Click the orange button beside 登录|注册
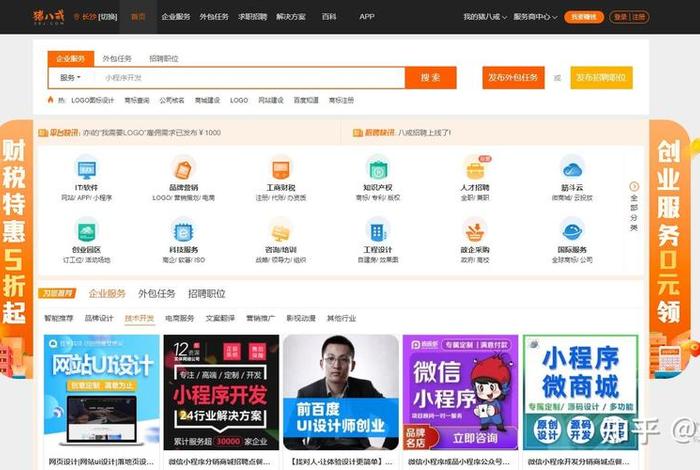This screenshot has width=700, height=470. (584, 17)
